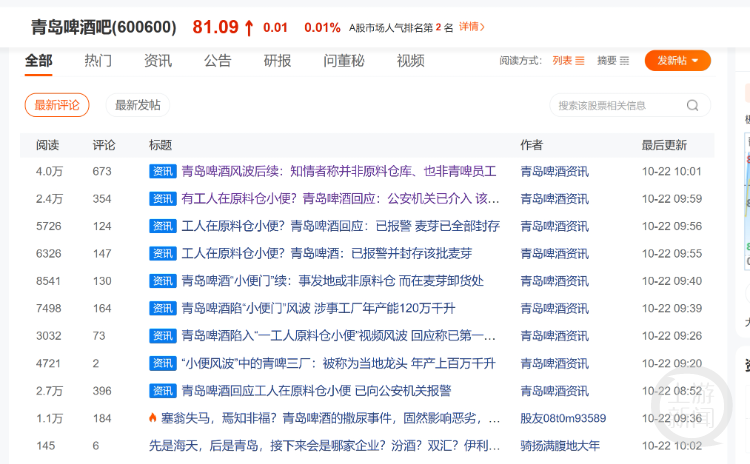Open the 发新帖 dropdown button
This screenshot has width=750, height=464.
point(677,61)
